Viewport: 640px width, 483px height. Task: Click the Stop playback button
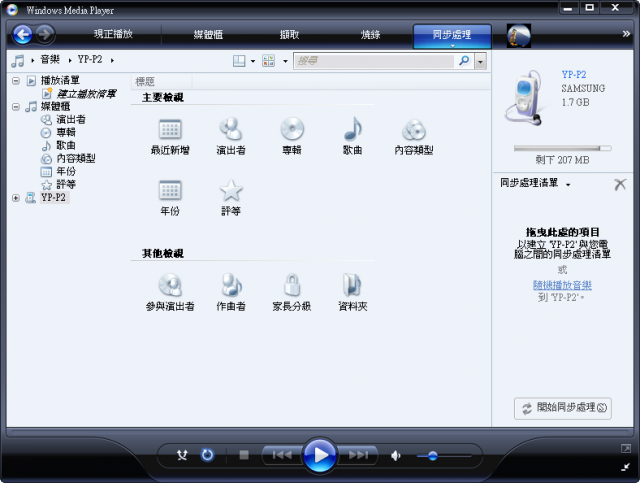point(244,455)
